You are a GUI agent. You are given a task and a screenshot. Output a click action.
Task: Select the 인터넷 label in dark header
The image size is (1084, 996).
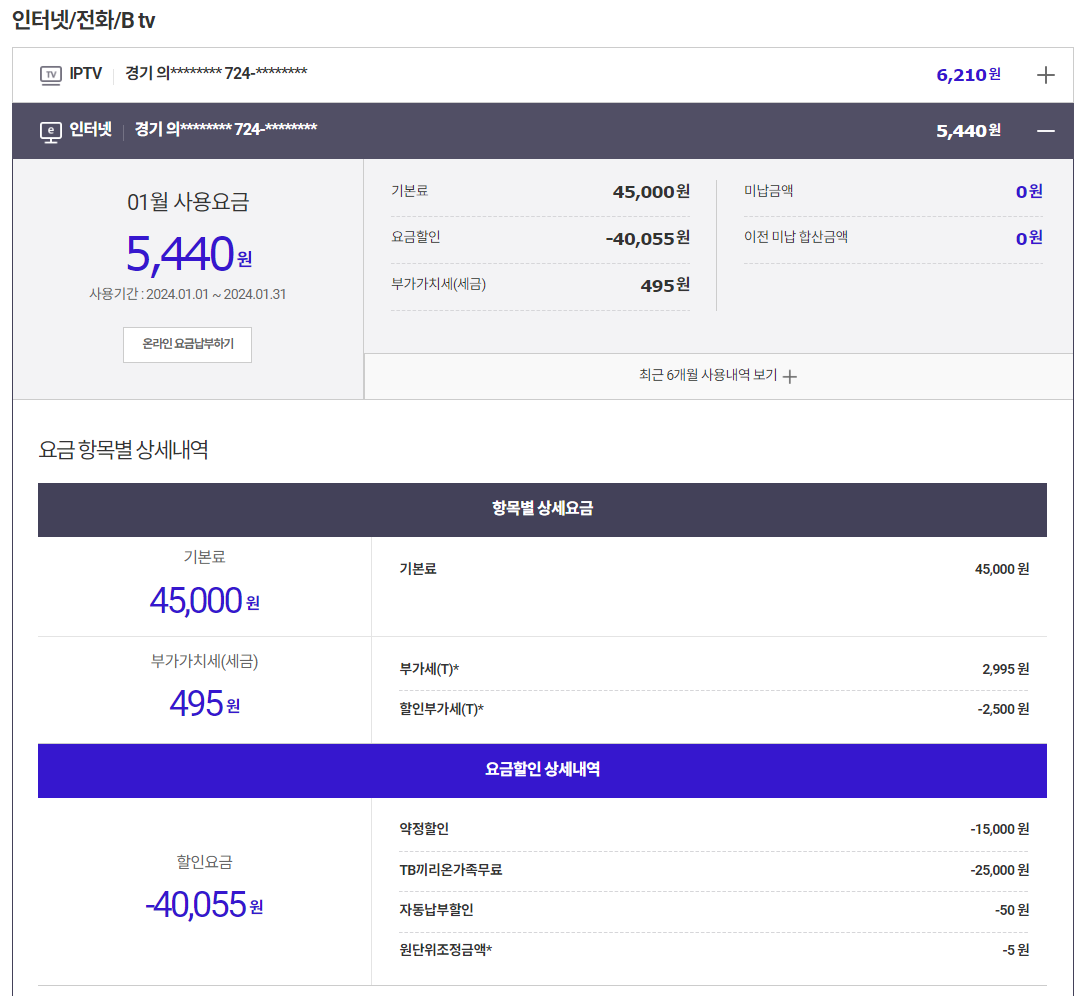tap(90, 129)
